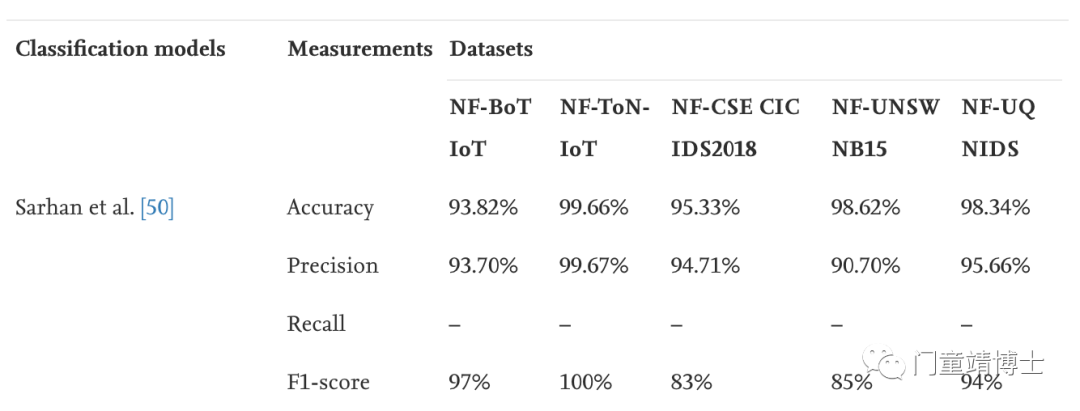Open the [50] citation link

tap(156, 208)
